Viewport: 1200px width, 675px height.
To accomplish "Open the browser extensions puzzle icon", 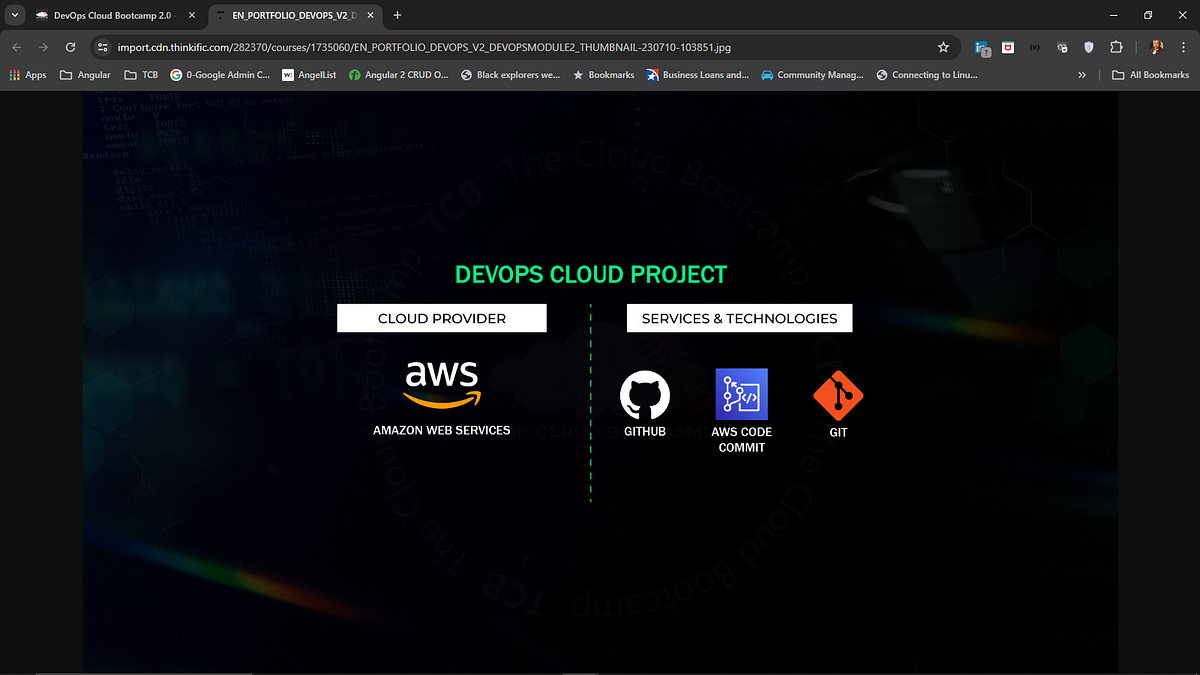I will click(x=1116, y=47).
